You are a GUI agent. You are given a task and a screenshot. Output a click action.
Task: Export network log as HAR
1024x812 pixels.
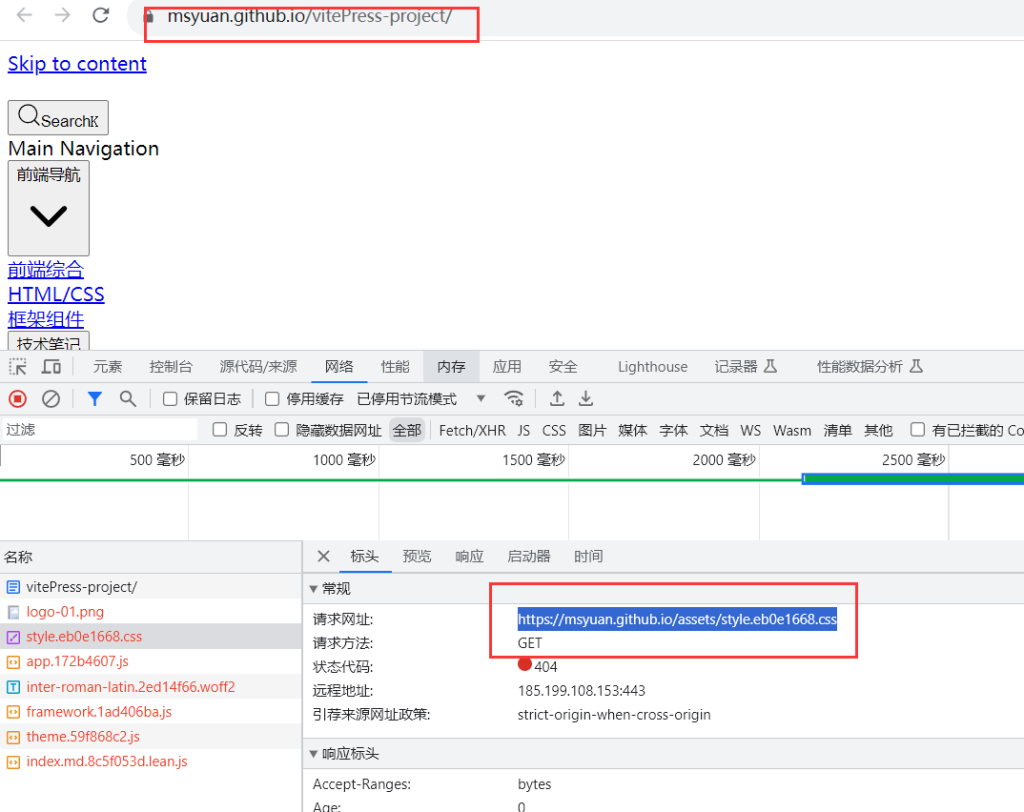click(586, 398)
